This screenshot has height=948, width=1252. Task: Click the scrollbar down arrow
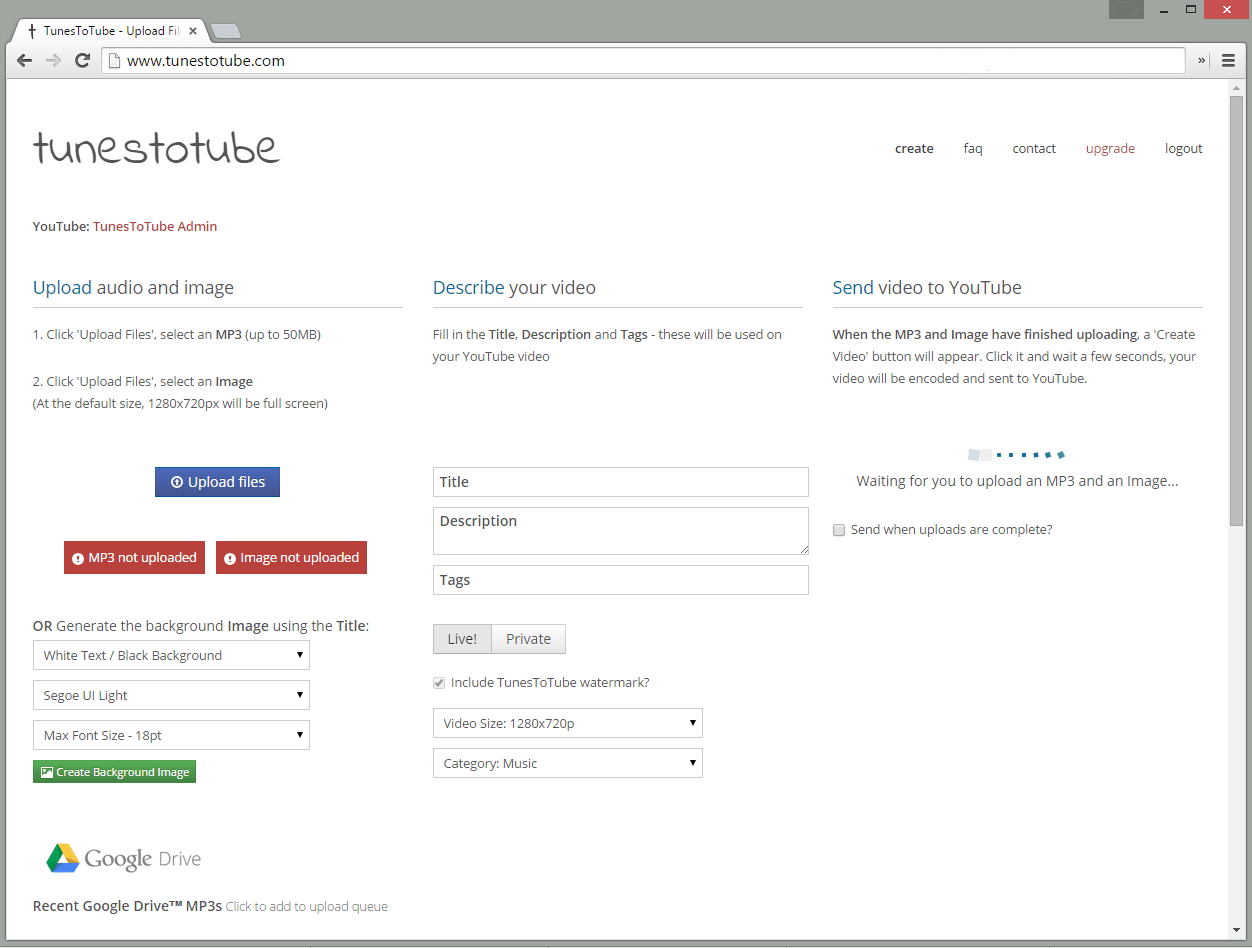click(x=1237, y=930)
